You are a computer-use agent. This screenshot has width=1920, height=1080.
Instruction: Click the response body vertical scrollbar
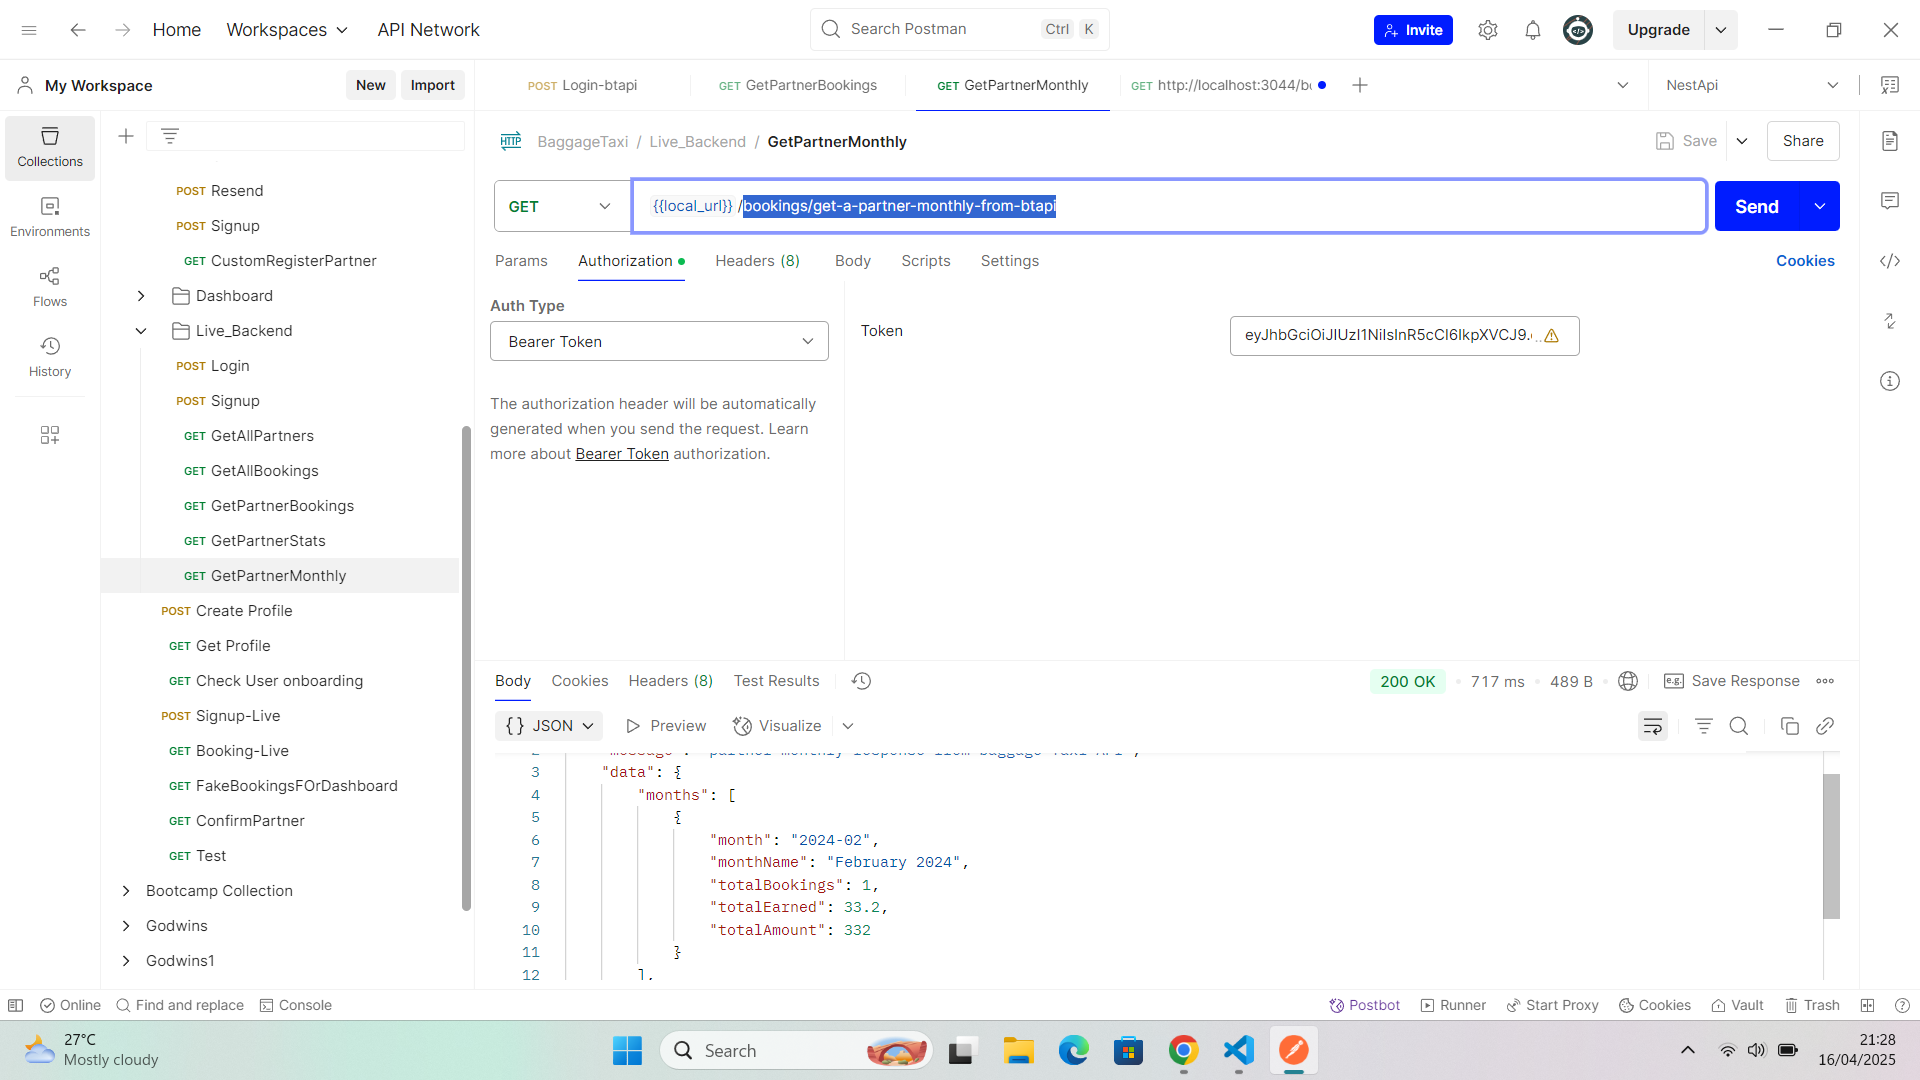[1831, 846]
